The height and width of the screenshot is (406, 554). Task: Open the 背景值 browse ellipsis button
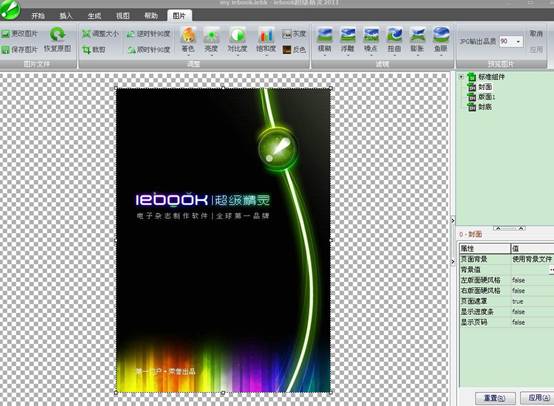pyautogui.click(x=551, y=270)
